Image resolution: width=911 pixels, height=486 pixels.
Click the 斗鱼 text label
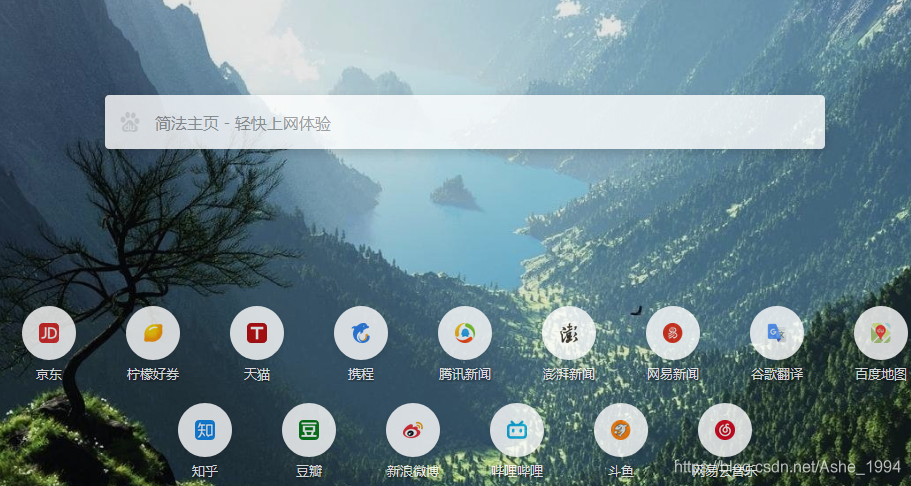click(621, 471)
